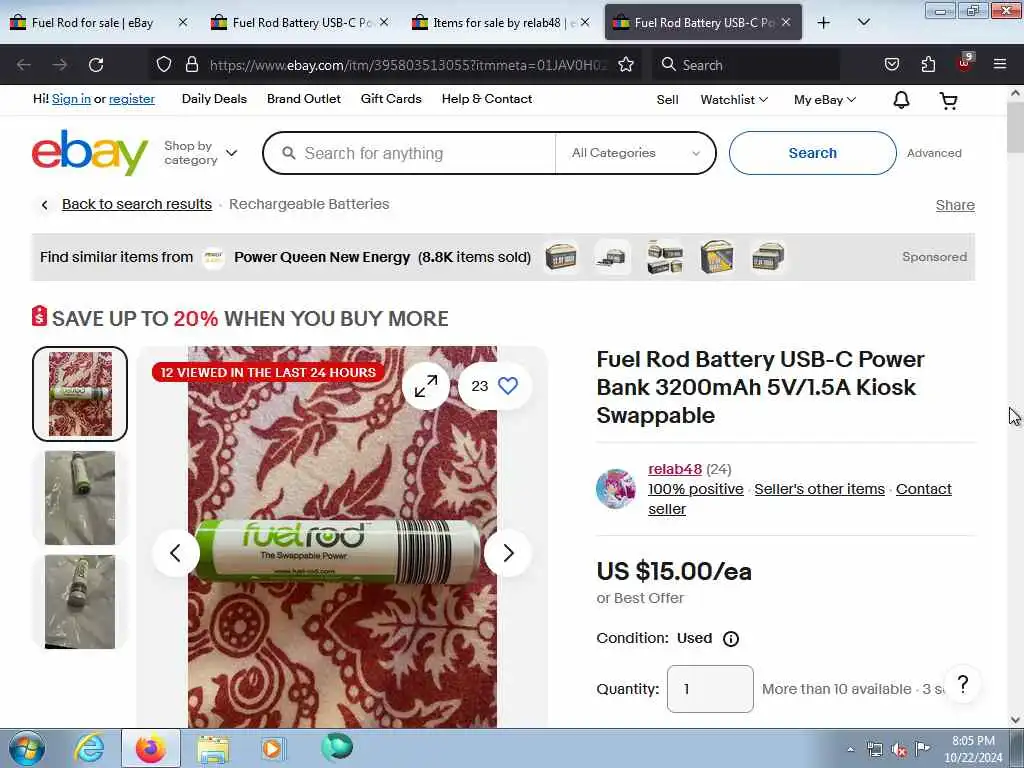Open Daily Deals menu item

(x=214, y=99)
